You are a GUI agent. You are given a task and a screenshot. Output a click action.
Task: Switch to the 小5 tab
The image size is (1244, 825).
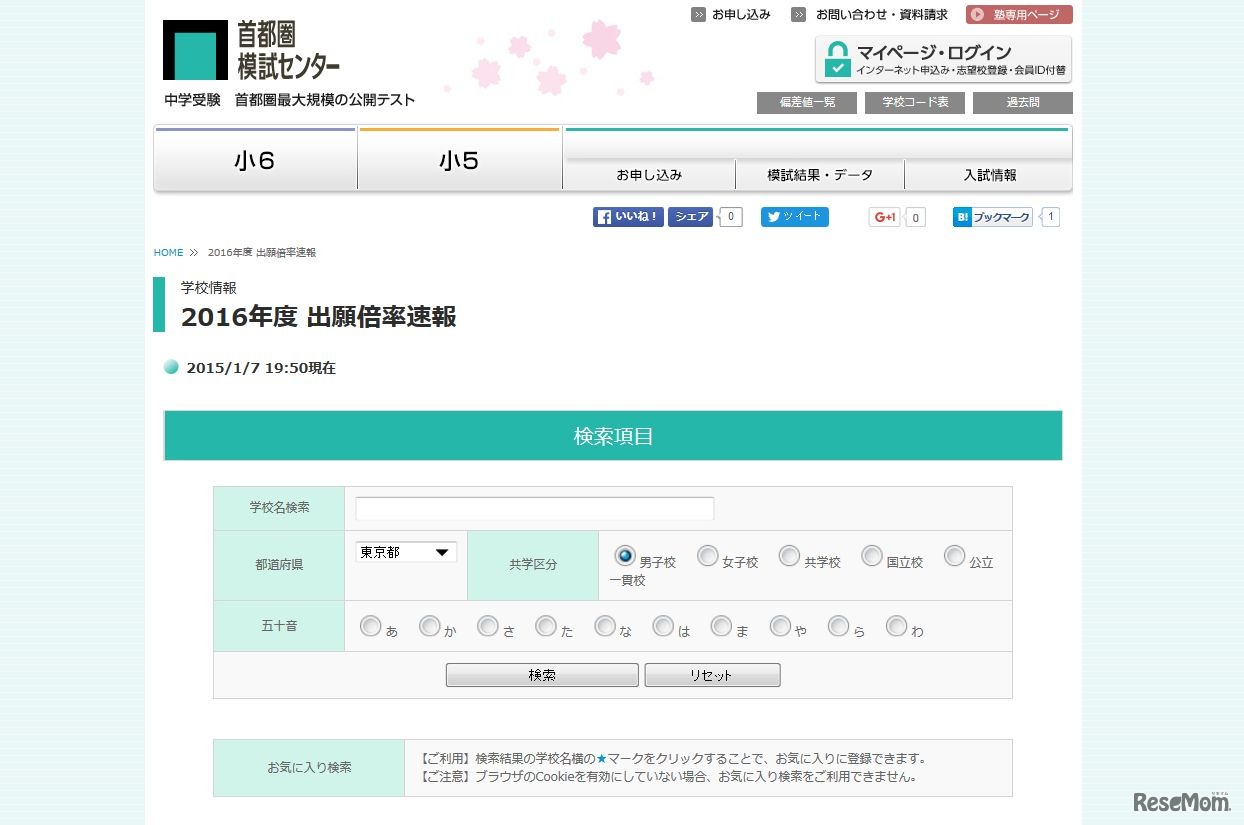(459, 159)
